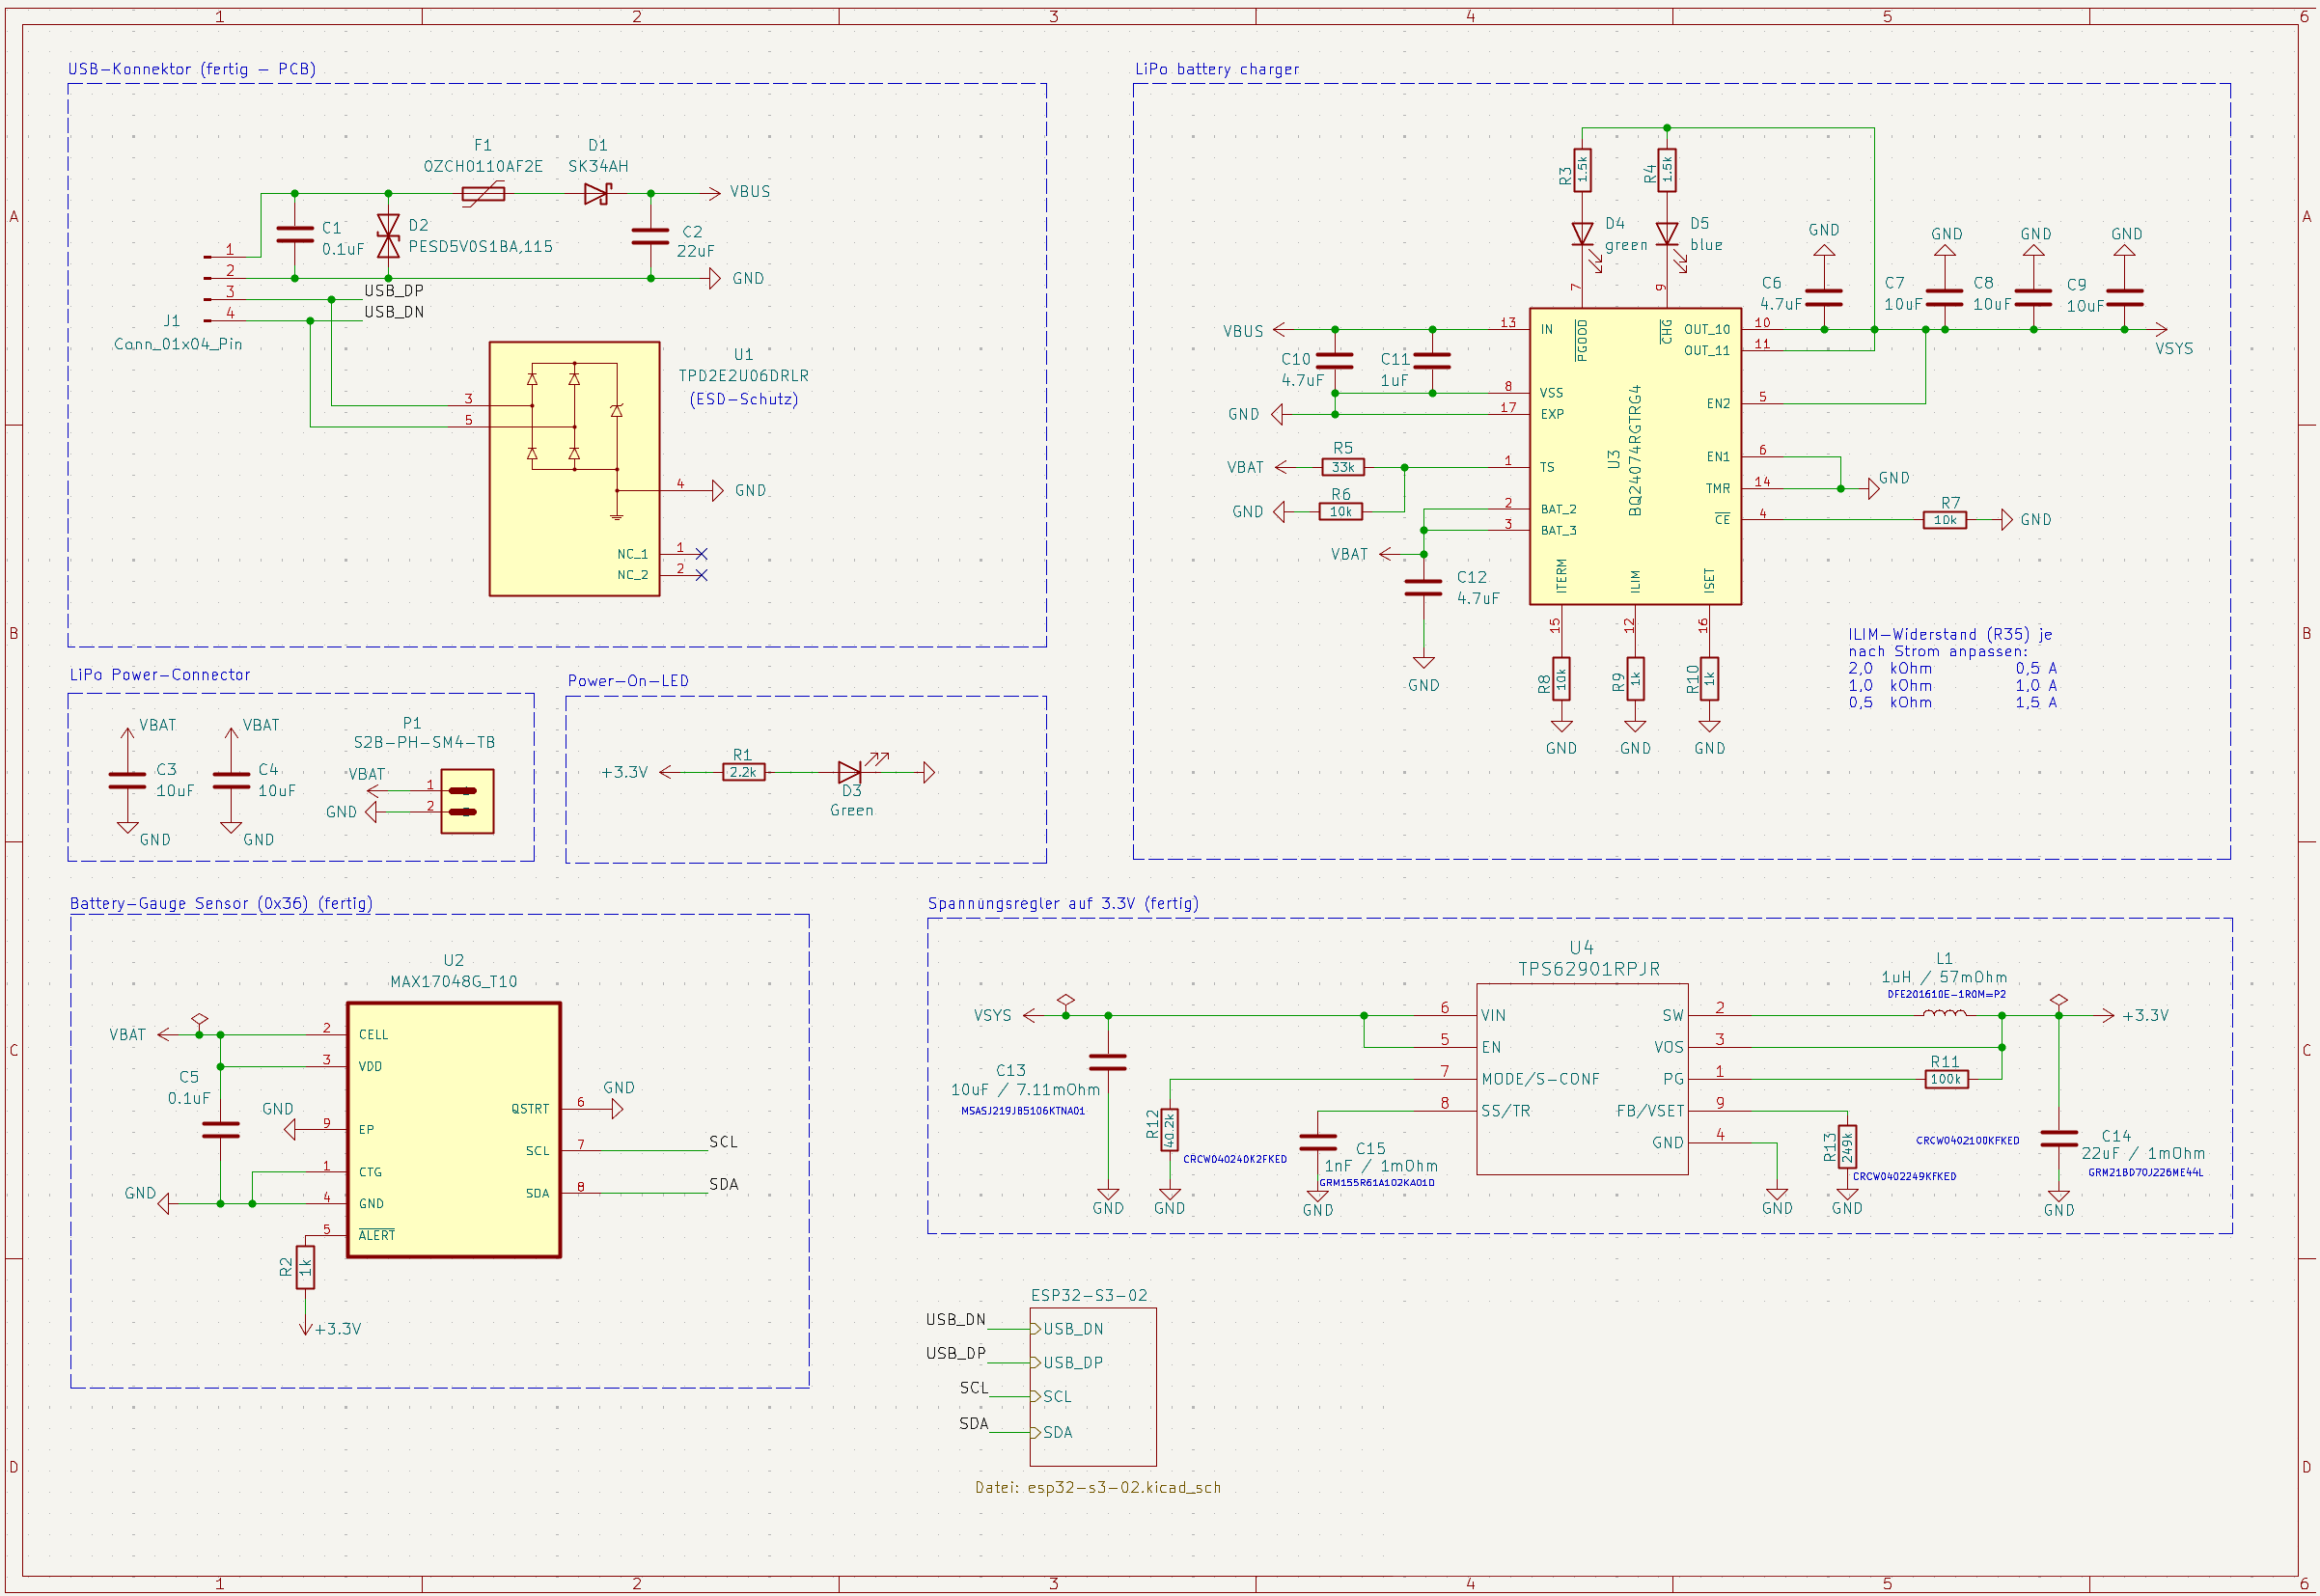Click the D1 SK34AH Schottky diode
This screenshot has height=1596, width=2320.
point(597,194)
